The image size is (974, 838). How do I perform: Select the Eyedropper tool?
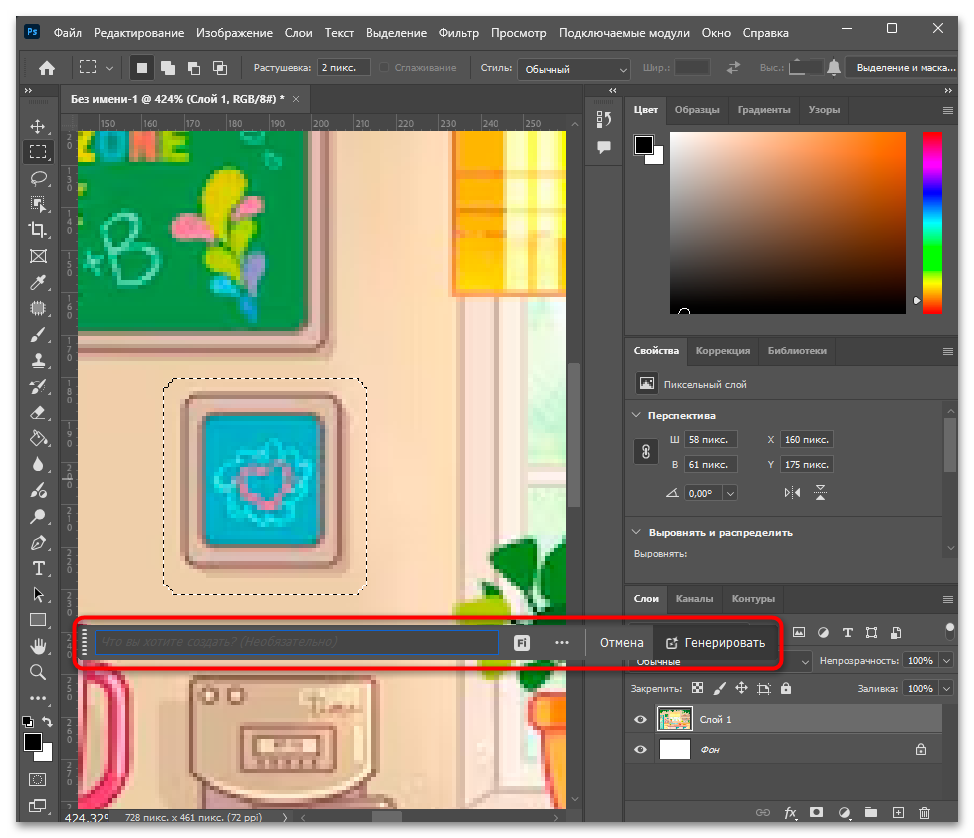click(x=38, y=283)
